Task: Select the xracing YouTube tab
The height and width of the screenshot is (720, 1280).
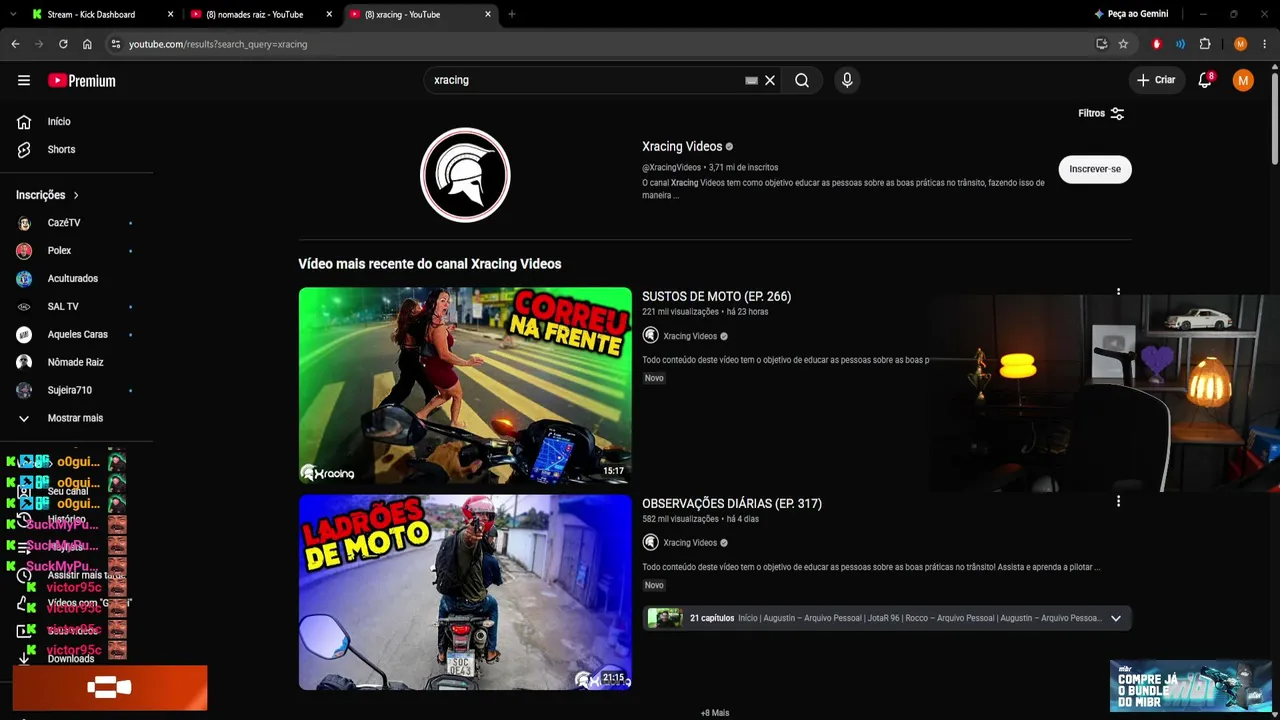Action: pyautogui.click(x=421, y=14)
